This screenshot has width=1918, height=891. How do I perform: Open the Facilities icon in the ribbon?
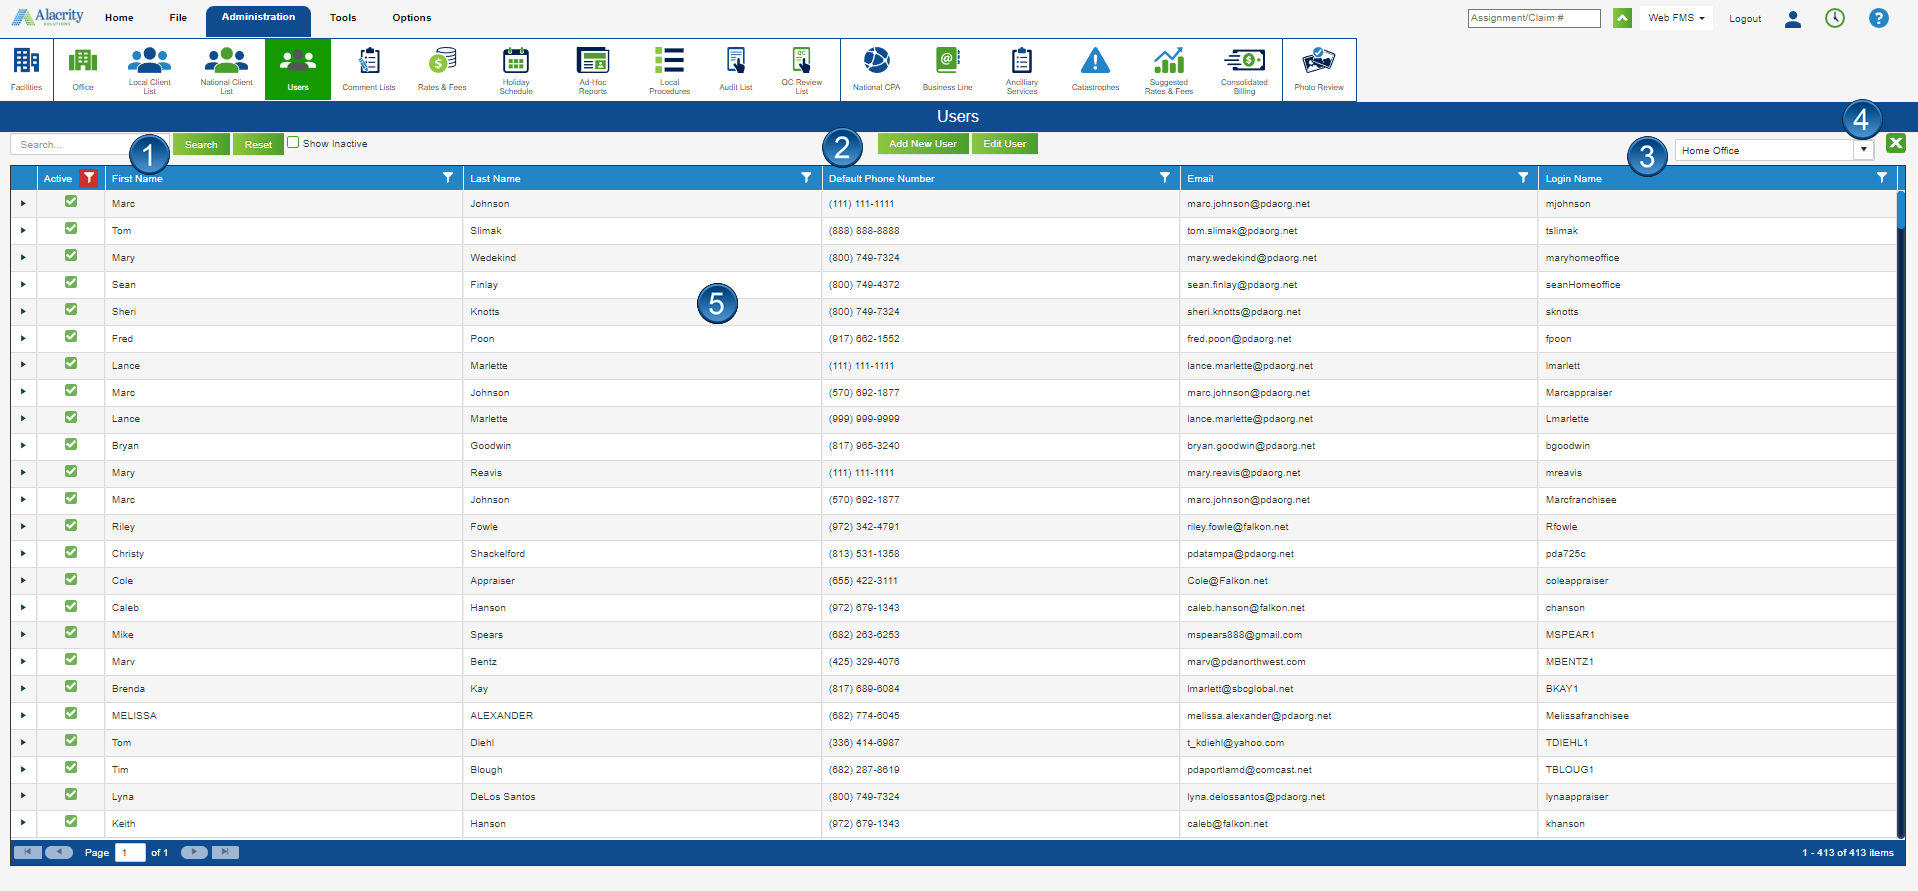click(26, 68)
